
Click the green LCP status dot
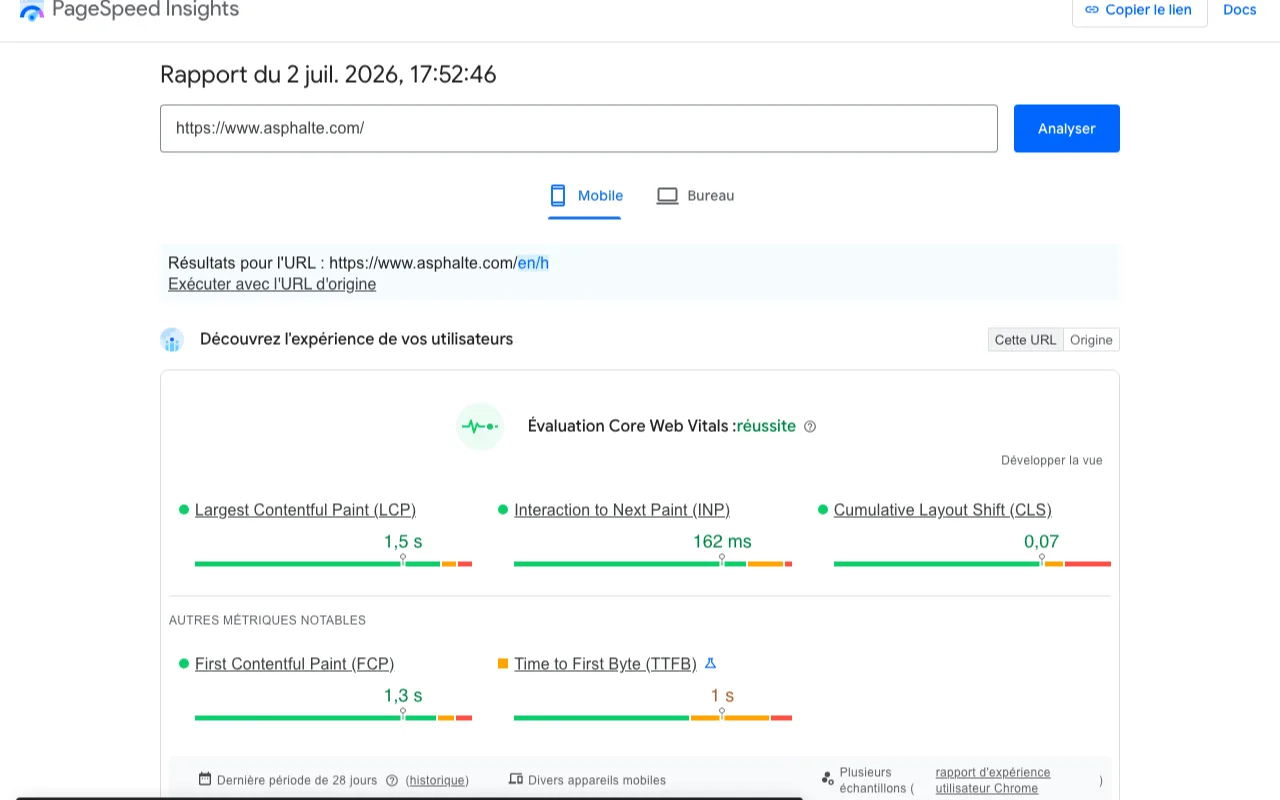click(x=184, y=510)
